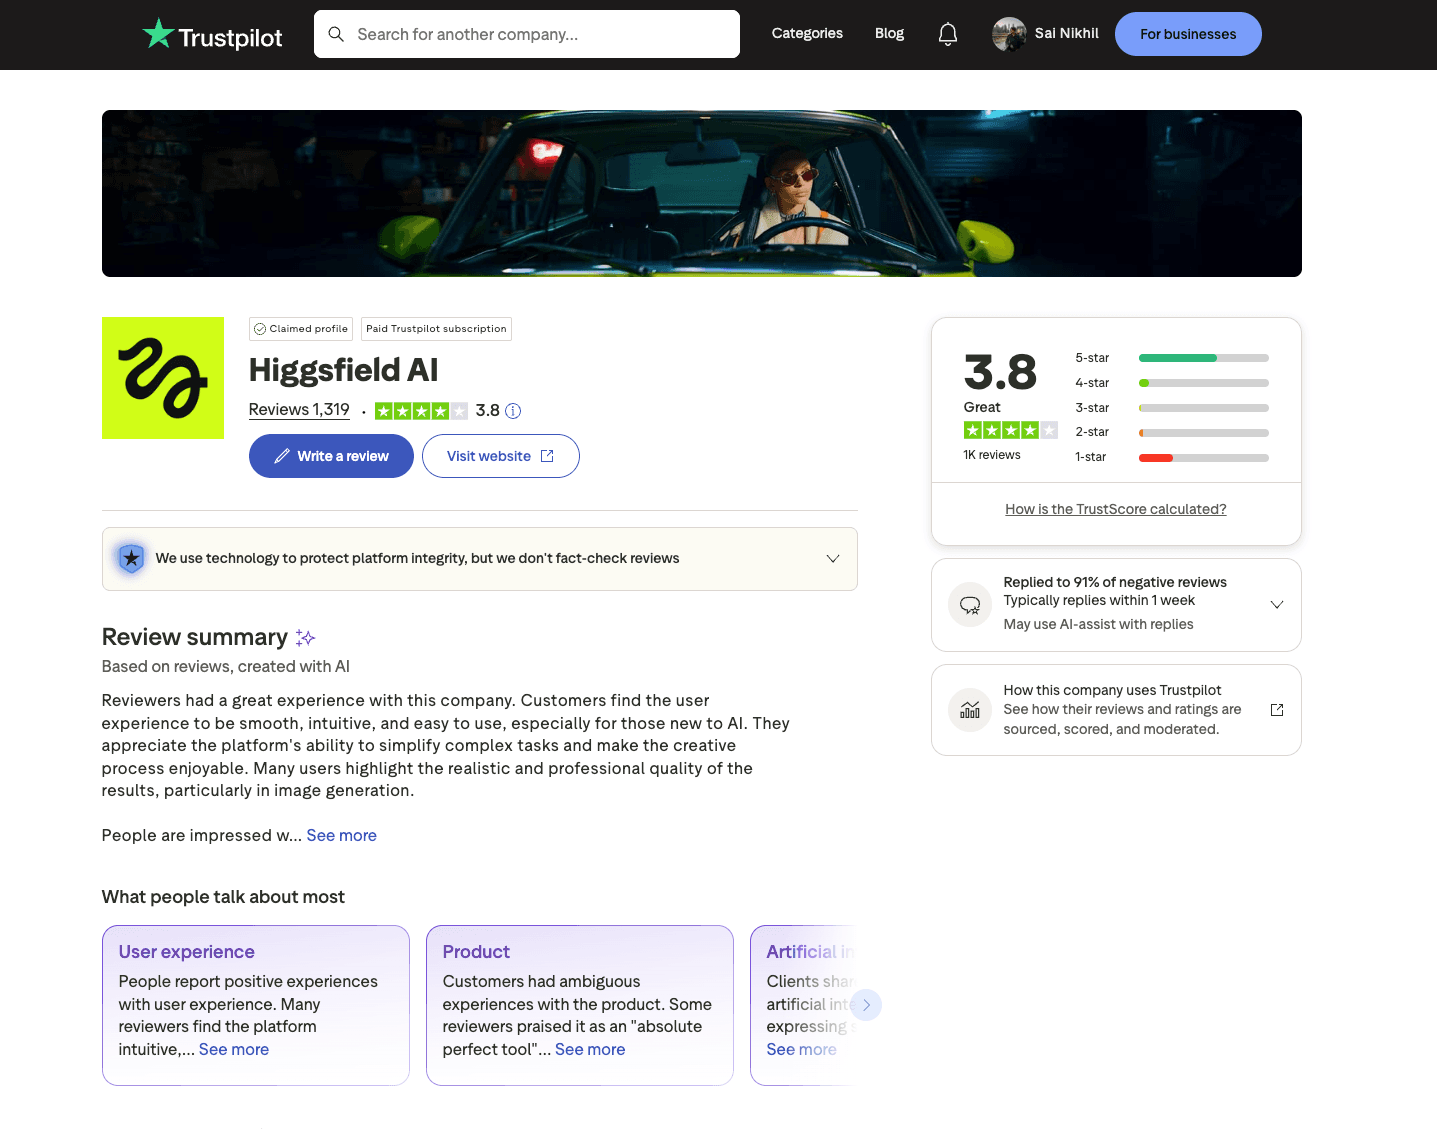Click See more in User experience card
The image size is (1437, 1129).
point(234,1050)
